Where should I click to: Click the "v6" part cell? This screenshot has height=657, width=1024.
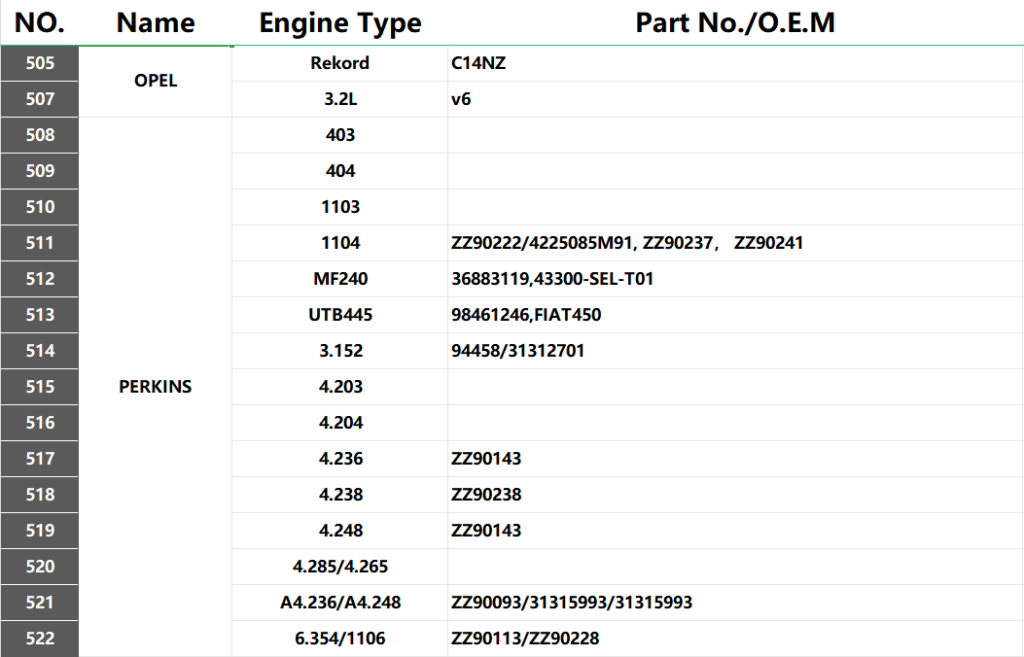pyautogui.click(x=735, y=99)
